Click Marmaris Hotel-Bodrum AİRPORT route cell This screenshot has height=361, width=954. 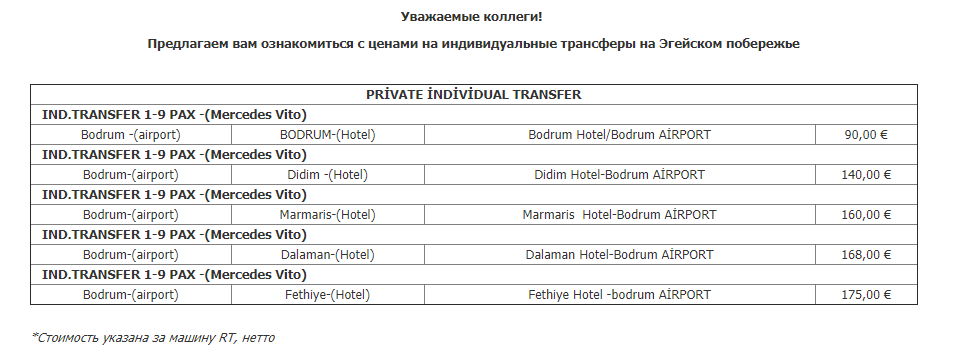tap(619, 215)
